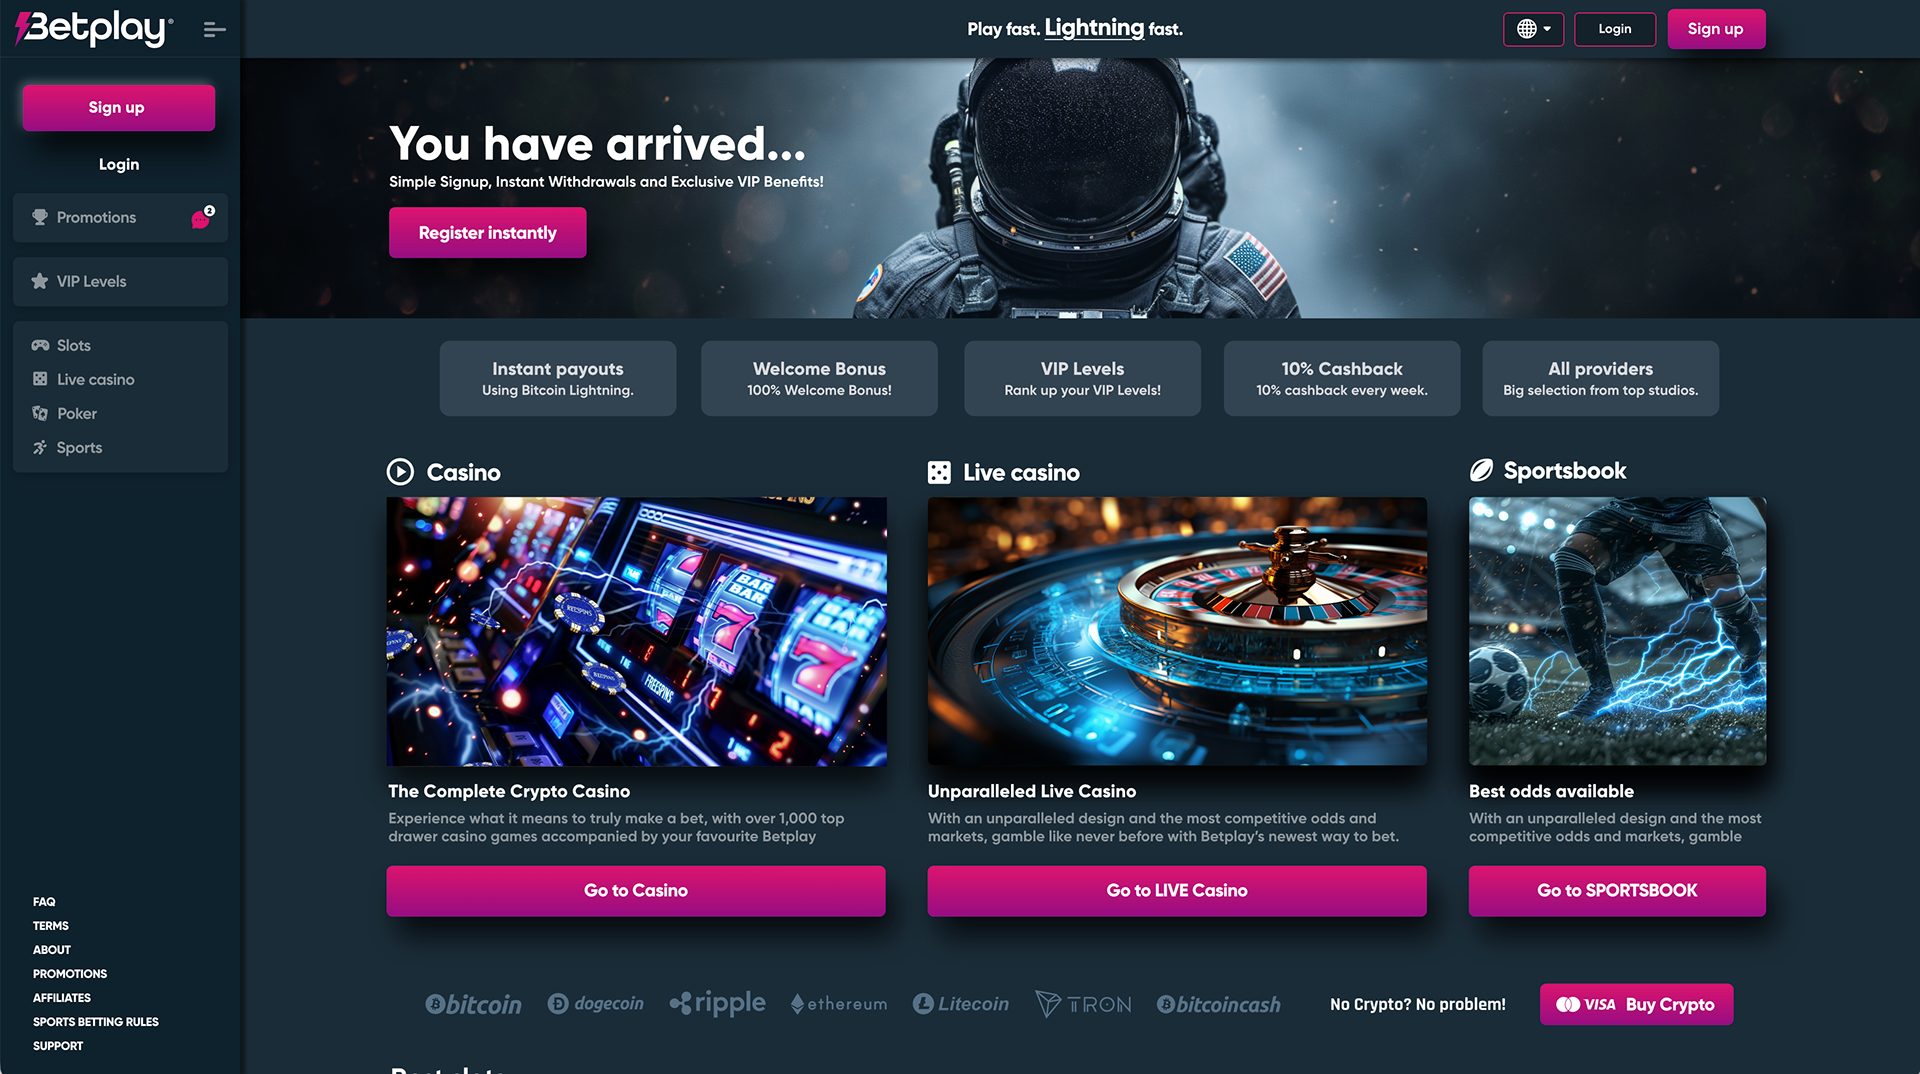This screenshot has height=1074, width=1920.
Task: Open the SPORTS BETTING RULES link
Action: click(x=96, y=1021)
